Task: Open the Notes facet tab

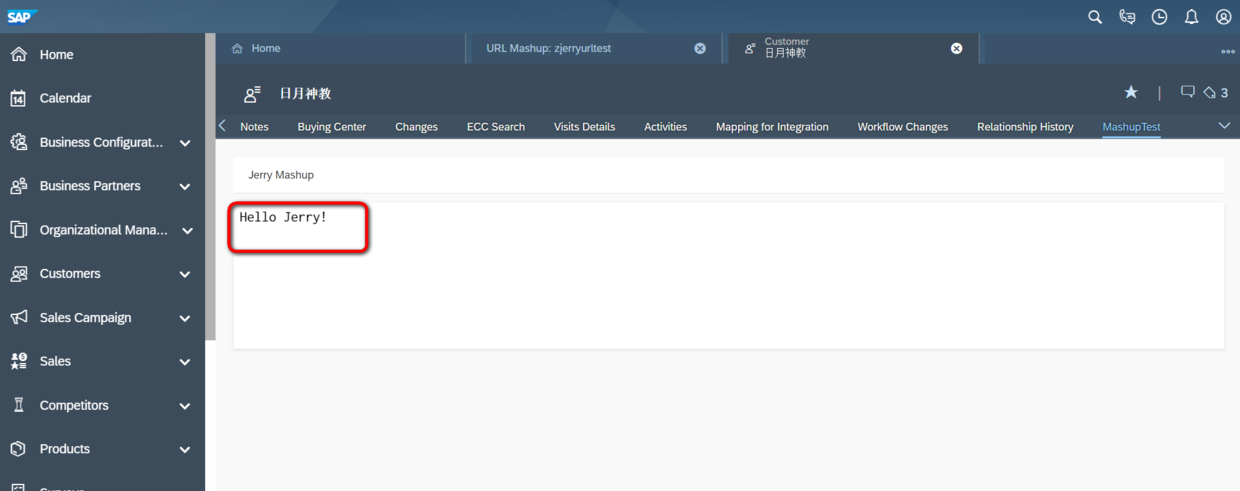Action: [254, 127]
